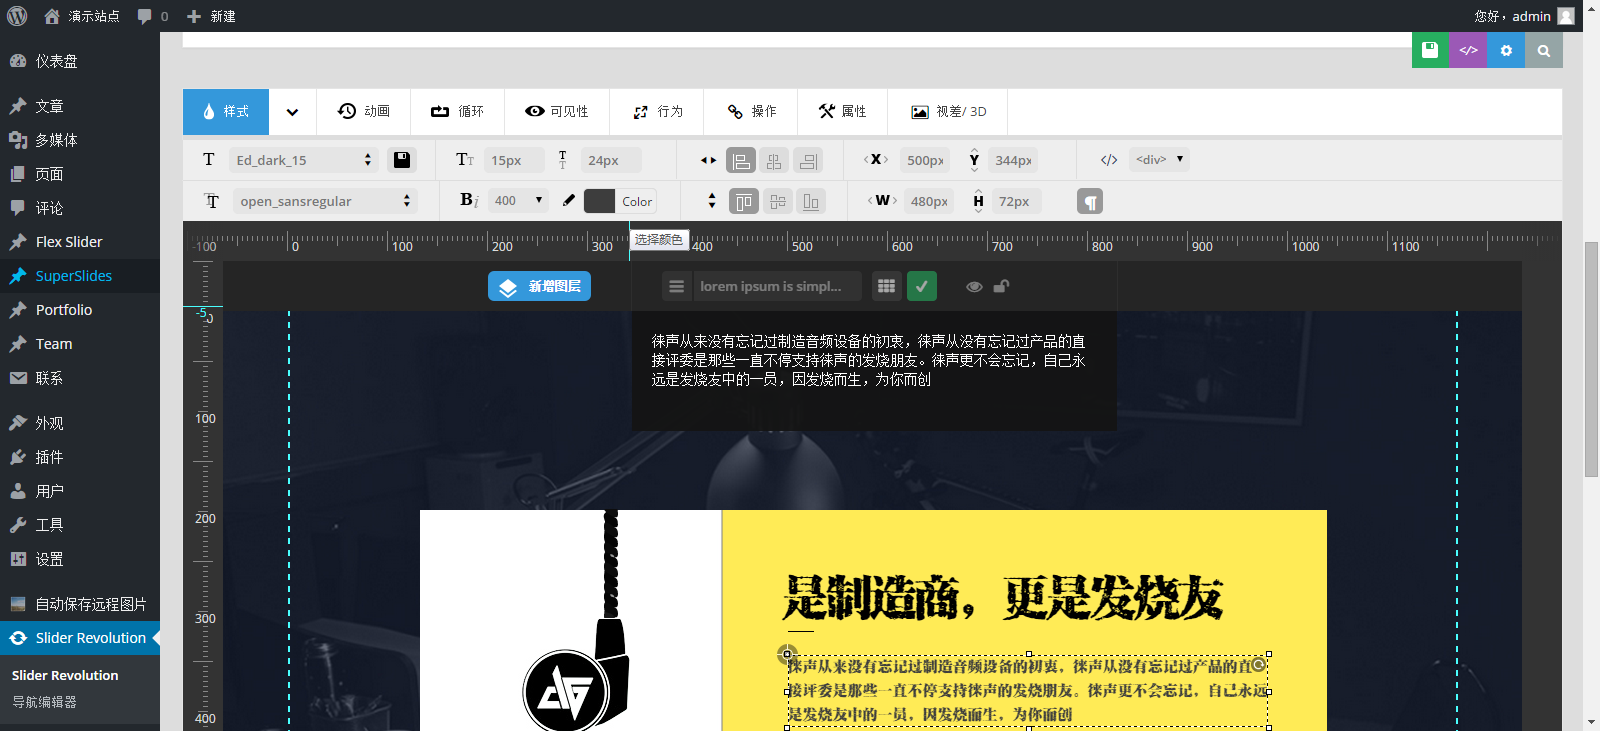Switch to the 视差/3D tab
Viewport: 1600px width, 731px height.
click(948, 112)
